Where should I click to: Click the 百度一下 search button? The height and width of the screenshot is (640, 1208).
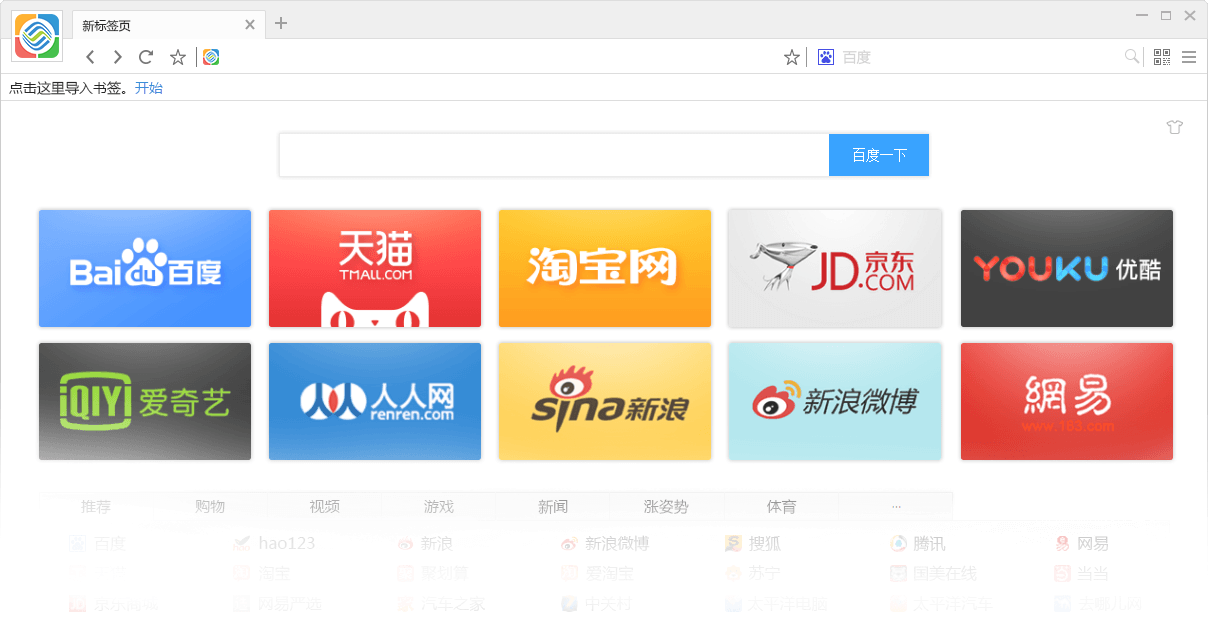pos(878,155)
